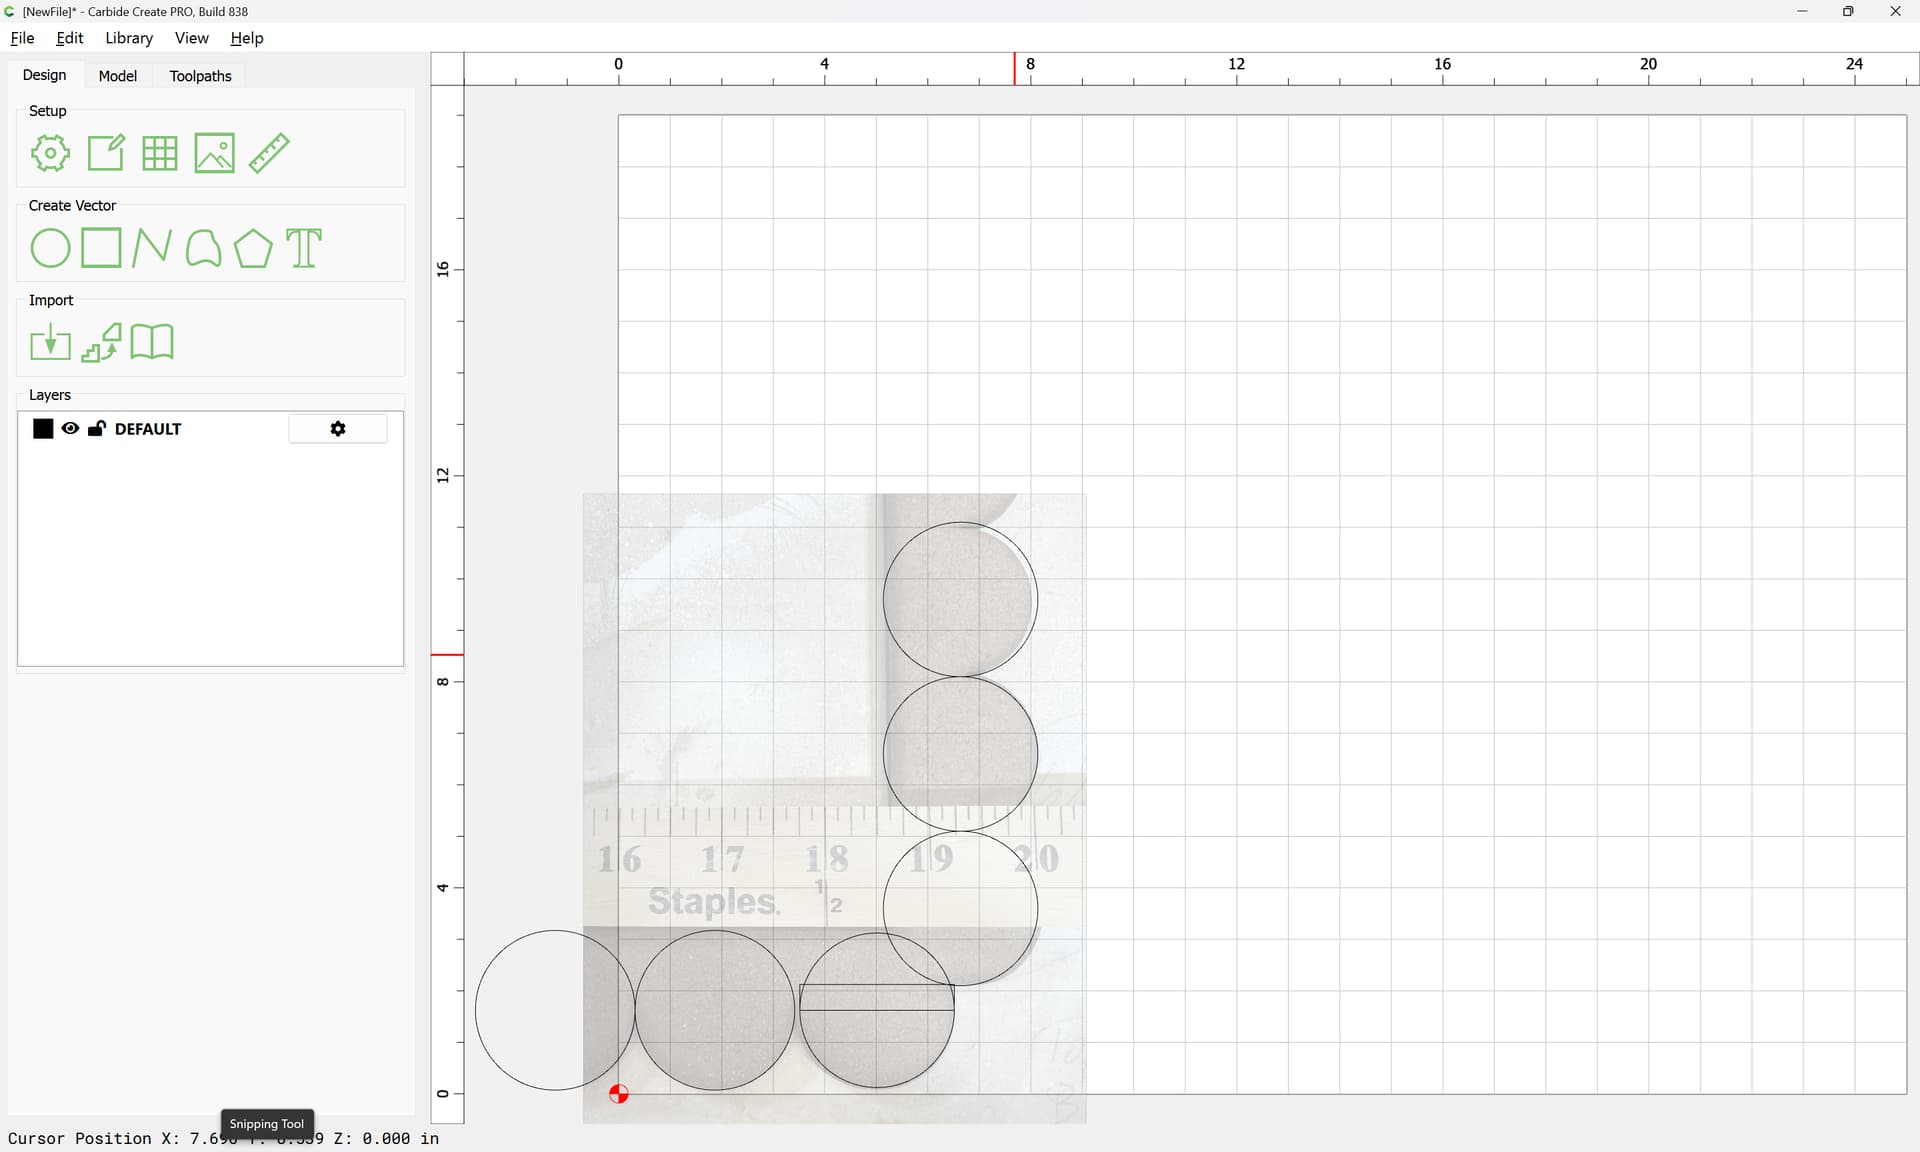Click the background image setup icon

click(214, 153)
